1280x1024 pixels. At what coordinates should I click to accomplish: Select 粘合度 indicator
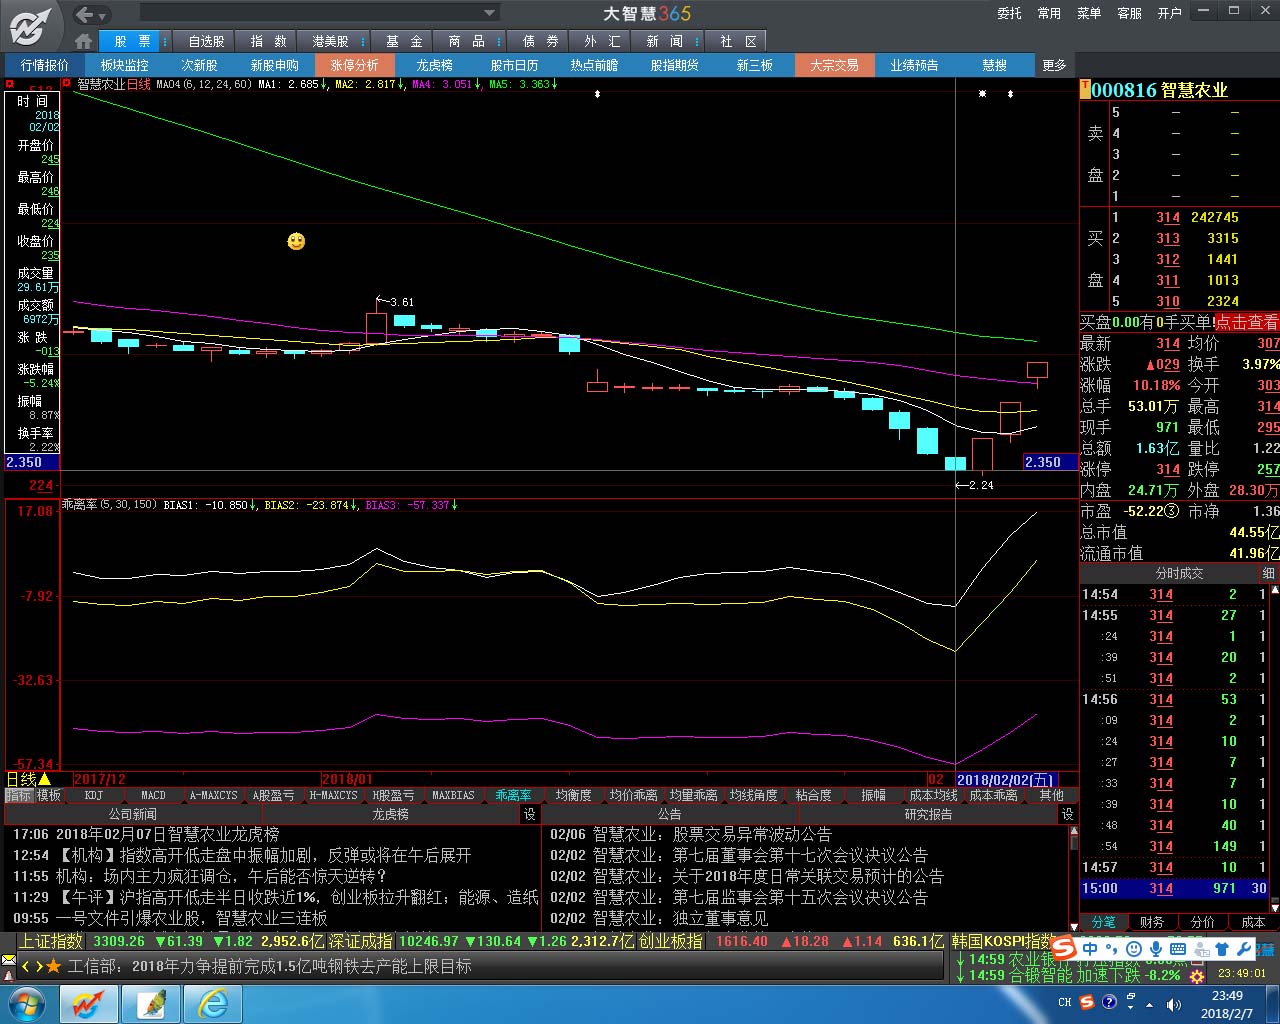pos(814,795)
